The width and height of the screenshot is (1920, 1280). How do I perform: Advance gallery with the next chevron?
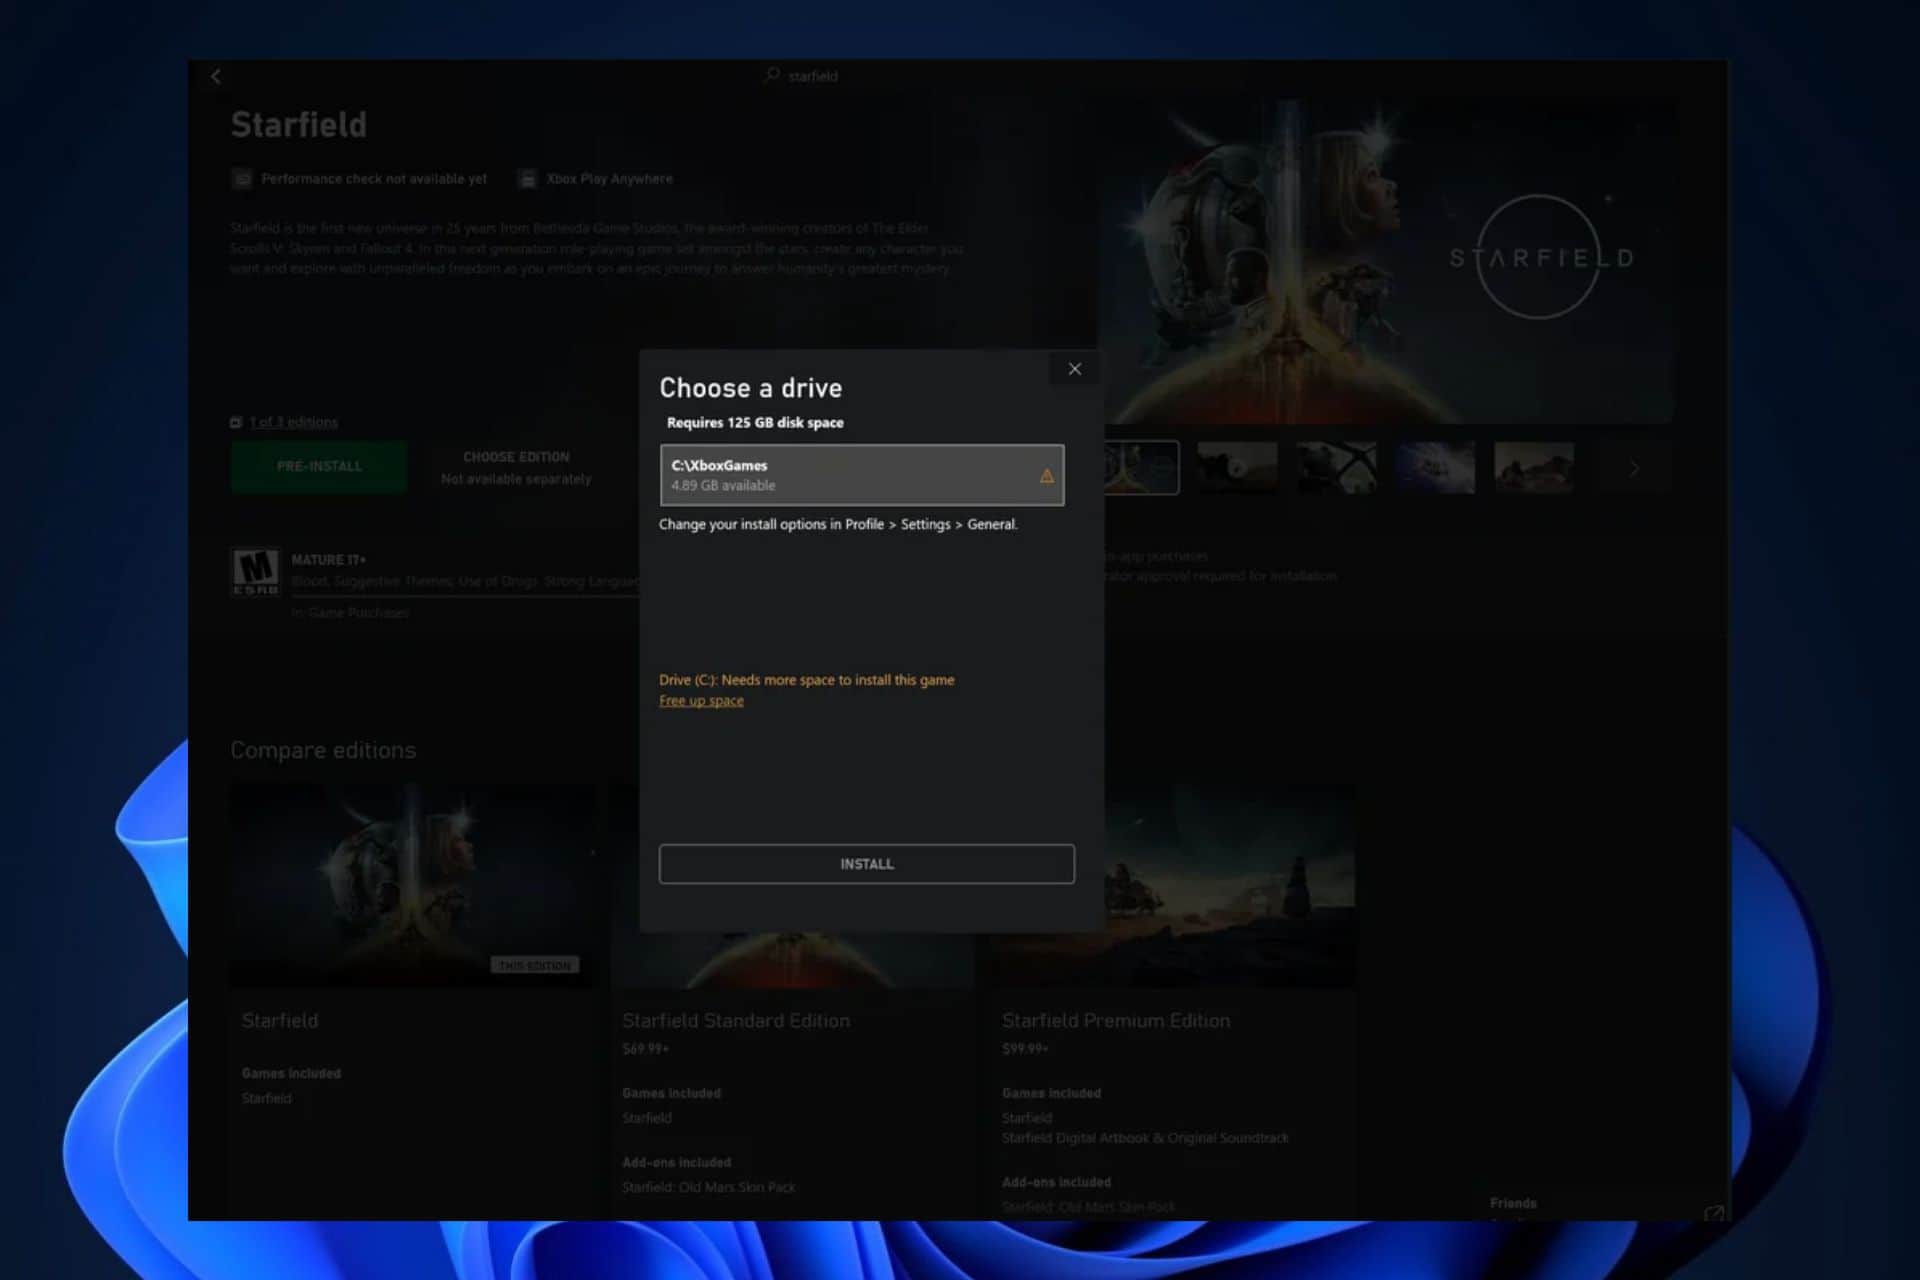tap(1634, 468)
